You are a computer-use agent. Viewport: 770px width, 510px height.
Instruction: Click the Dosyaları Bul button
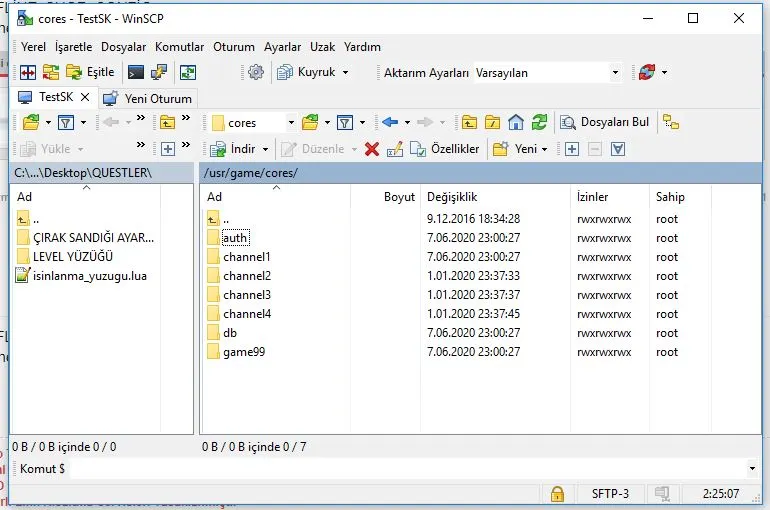605,123
